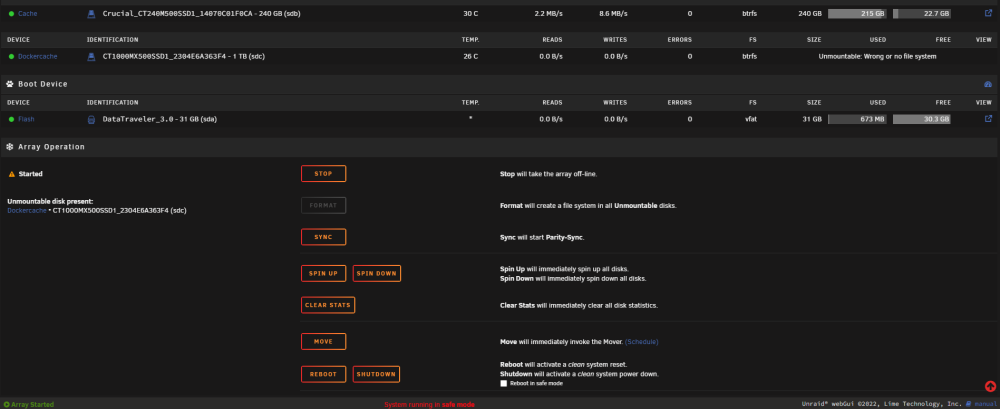Click Array Operation section header text

pyautogui.click(x=51, y=147)
